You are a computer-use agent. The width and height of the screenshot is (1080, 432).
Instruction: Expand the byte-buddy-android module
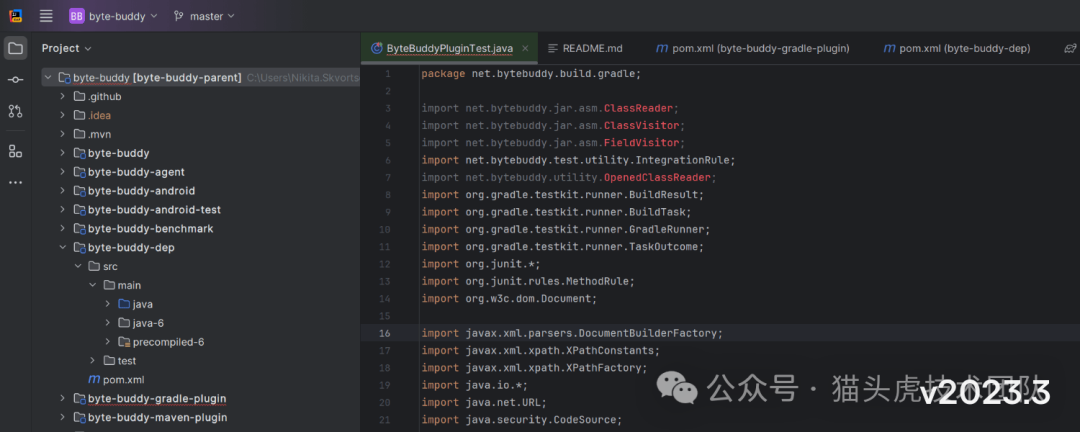[x=63, y=191]
